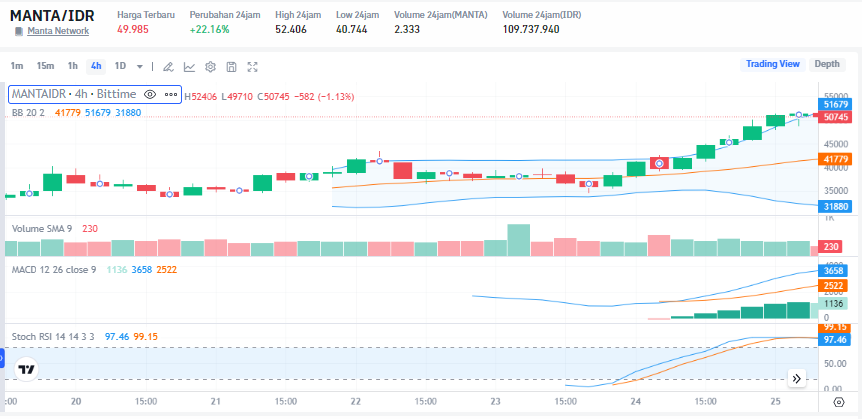Click the 31880 lower band price label
The image size is (862, 419).
click(x=835, y=206)
